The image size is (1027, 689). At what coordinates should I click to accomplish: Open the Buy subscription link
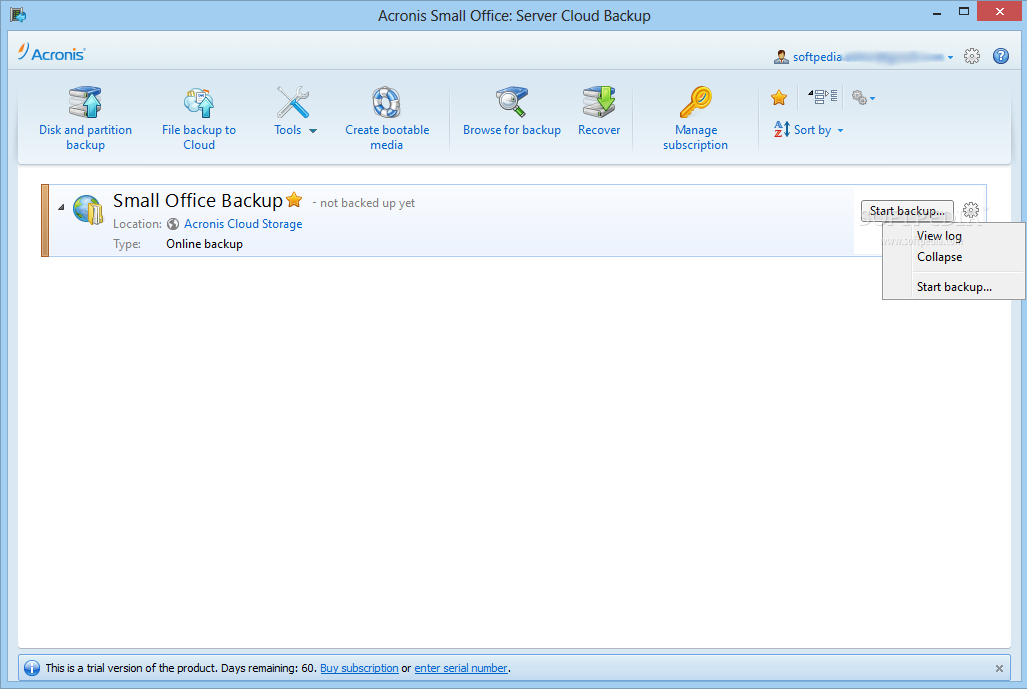pos(359,668)
